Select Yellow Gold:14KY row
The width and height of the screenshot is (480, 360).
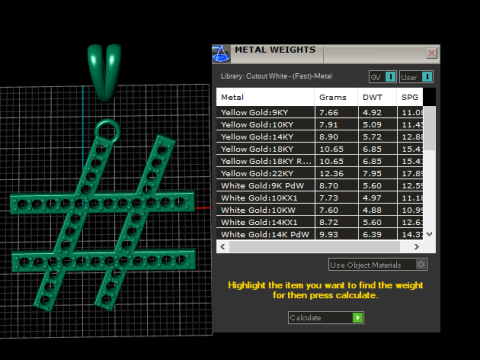[x=320, y=137]
